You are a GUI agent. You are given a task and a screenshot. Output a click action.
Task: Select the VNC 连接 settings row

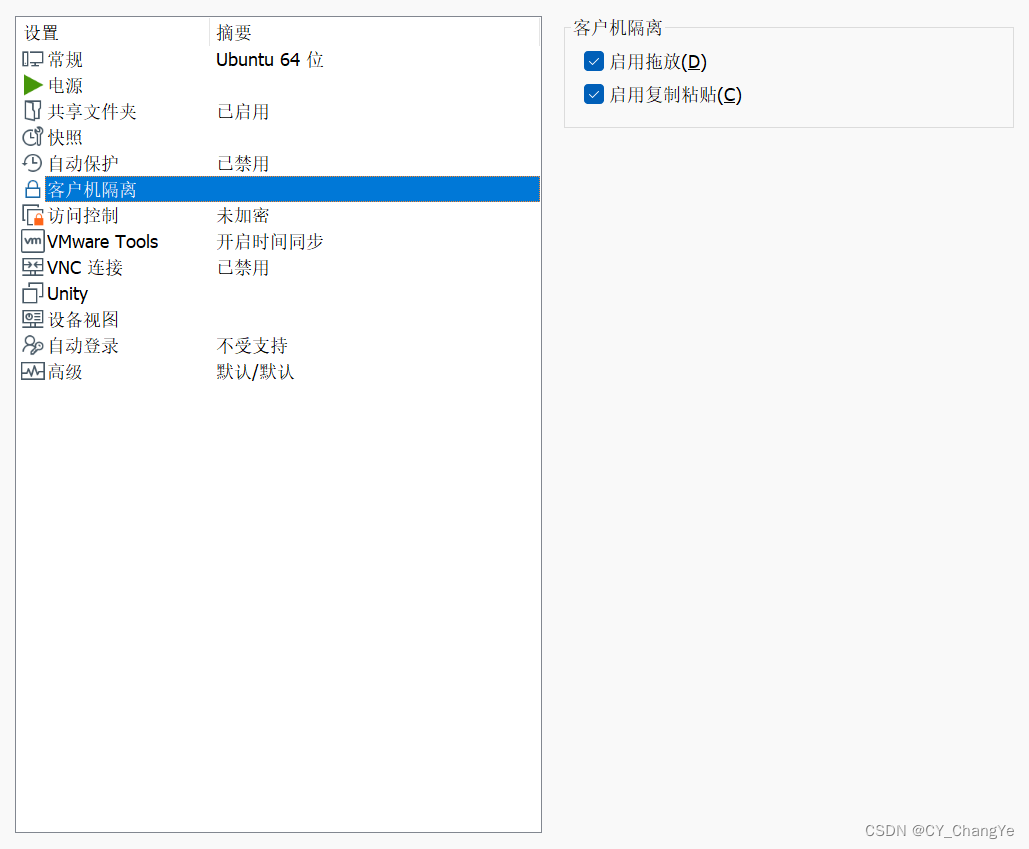[278, 267]
